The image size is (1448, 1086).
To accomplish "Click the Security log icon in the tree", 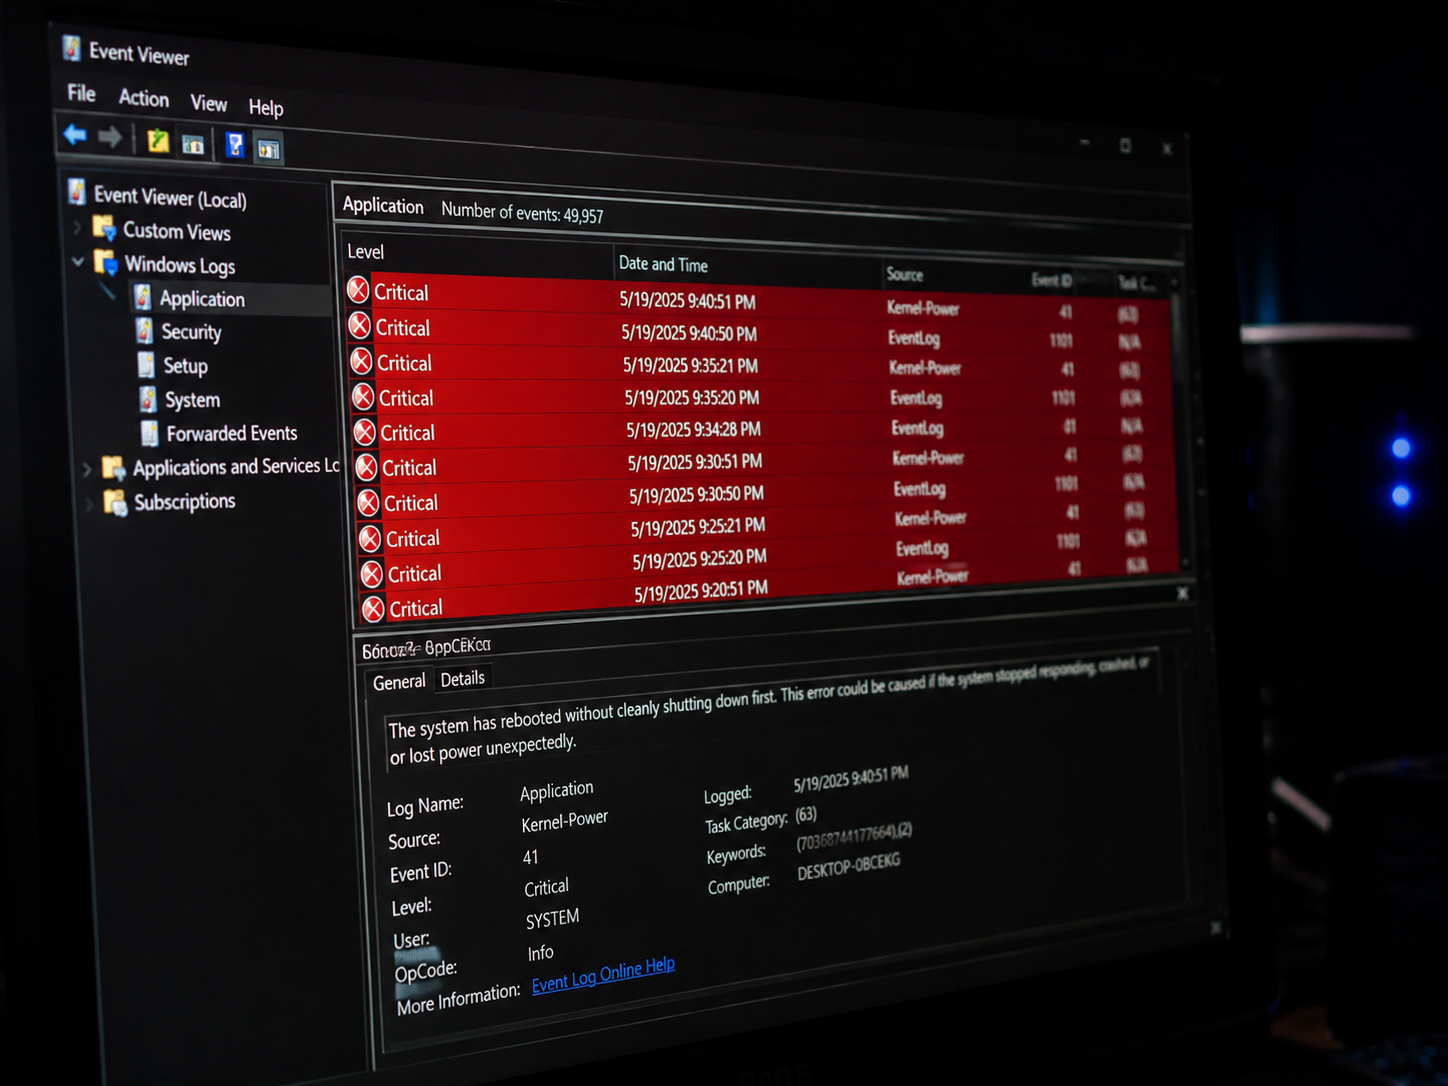I will 145,330.
